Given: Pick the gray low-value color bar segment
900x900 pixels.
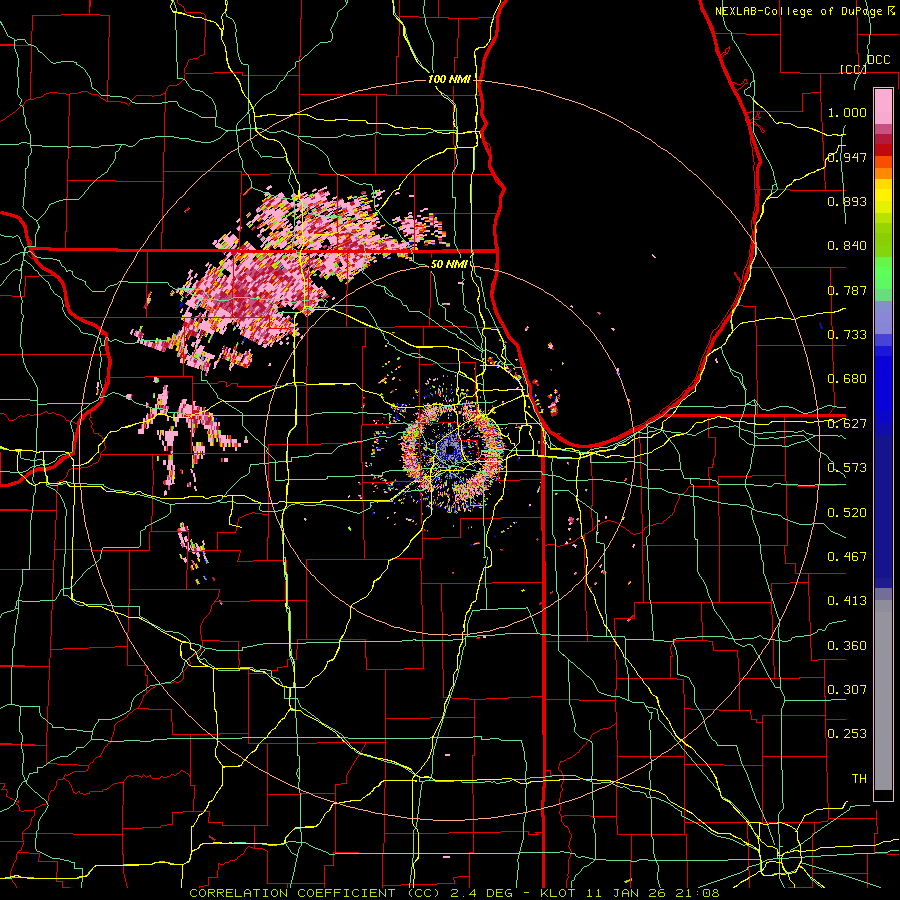Looking at the screenshot, I should 883,695.
